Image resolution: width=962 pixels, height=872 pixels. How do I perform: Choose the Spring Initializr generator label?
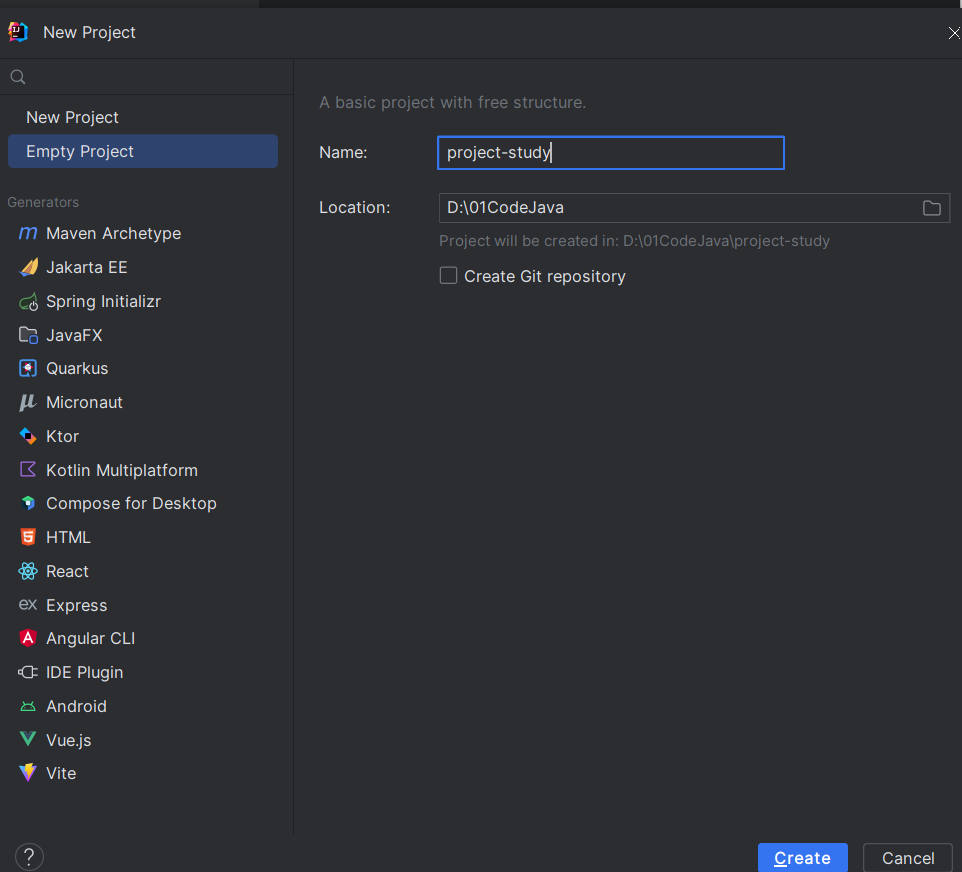point(104,301)
